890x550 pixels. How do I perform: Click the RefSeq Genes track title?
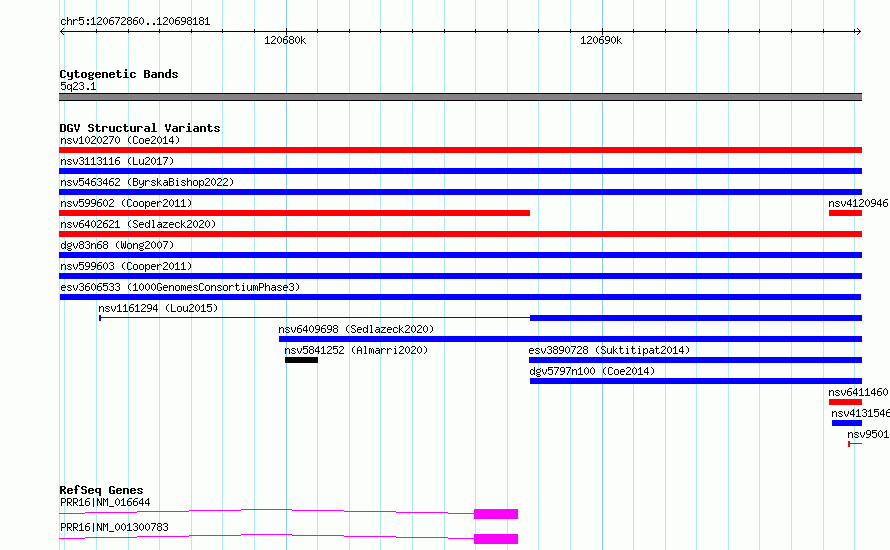(101, 490)
